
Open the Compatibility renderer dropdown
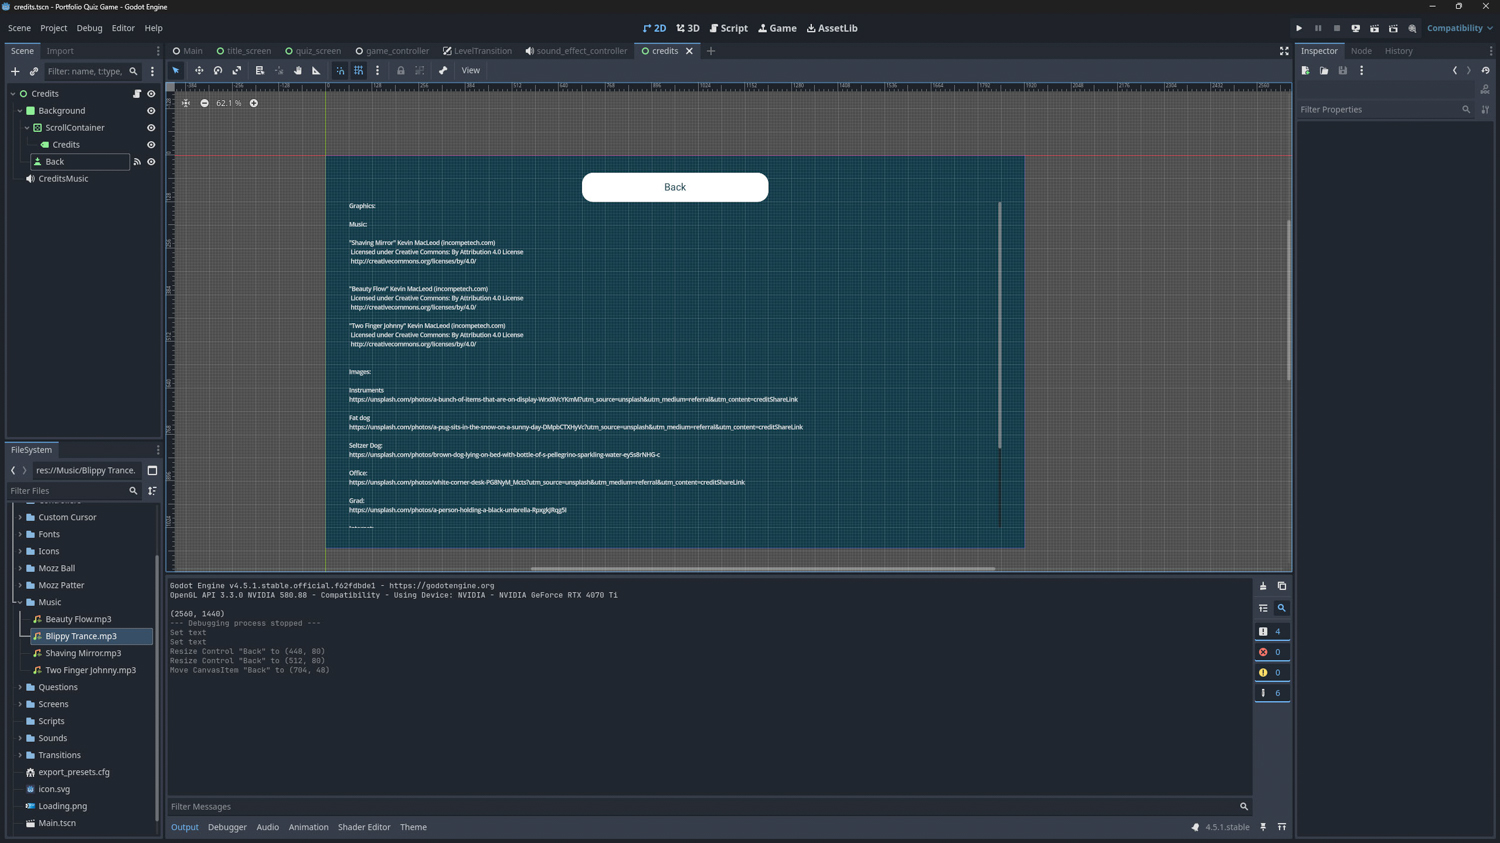click(1459, 28)
